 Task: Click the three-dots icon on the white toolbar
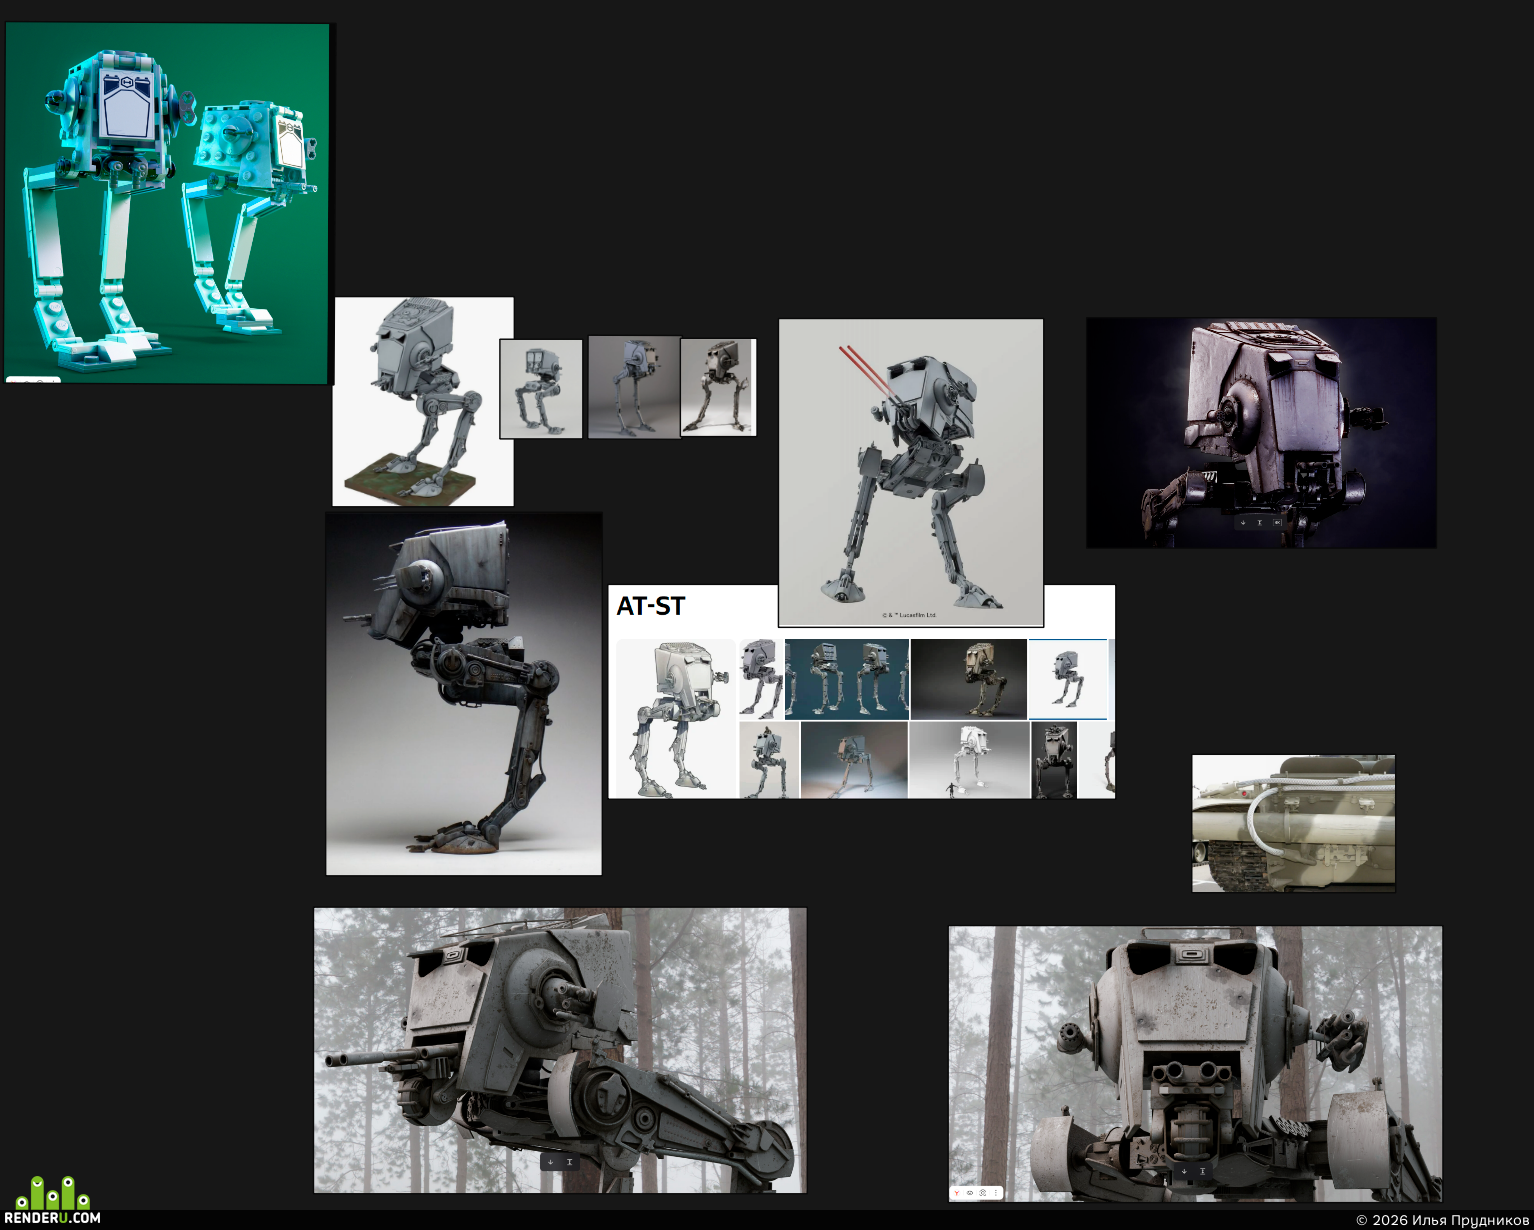pyautogui.click(x=996, y=1193)
